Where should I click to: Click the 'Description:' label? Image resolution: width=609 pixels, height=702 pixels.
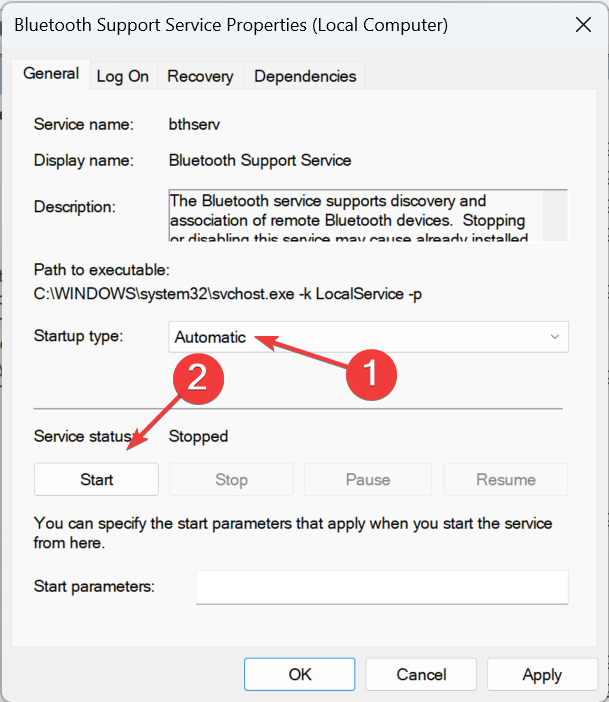(x=75, y=207)
